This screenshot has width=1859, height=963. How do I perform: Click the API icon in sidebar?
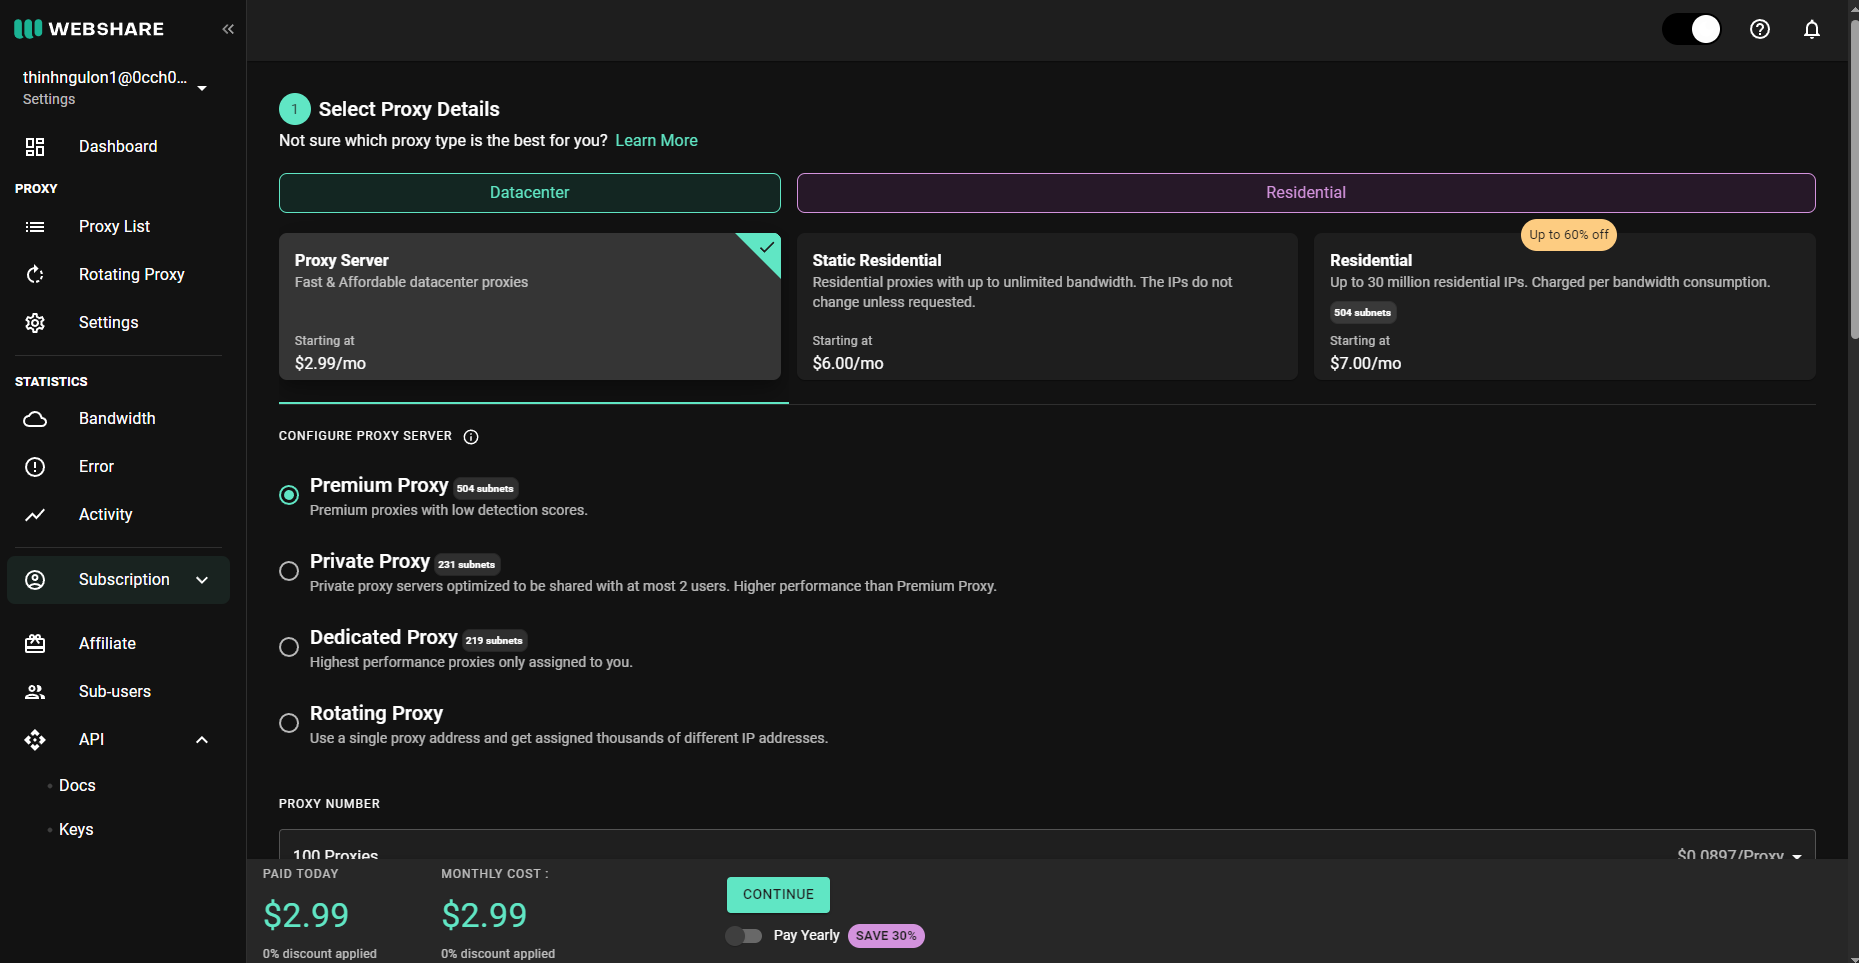(35, 740)
